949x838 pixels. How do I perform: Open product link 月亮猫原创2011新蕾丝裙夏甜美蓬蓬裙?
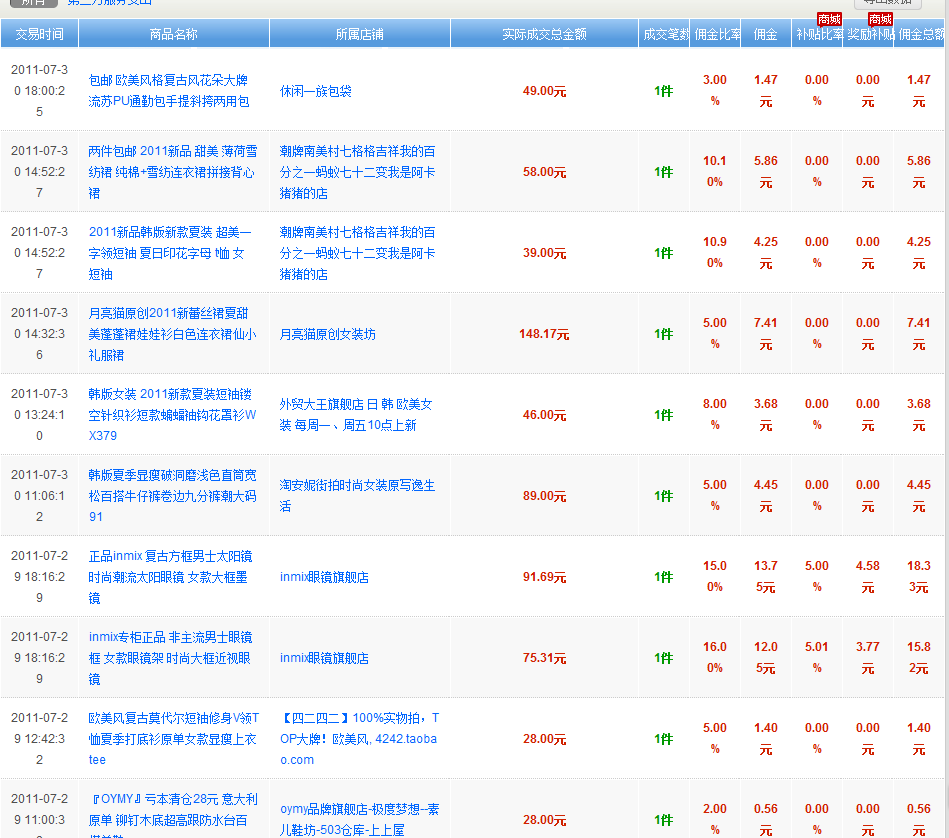click(x=172, y=334)
